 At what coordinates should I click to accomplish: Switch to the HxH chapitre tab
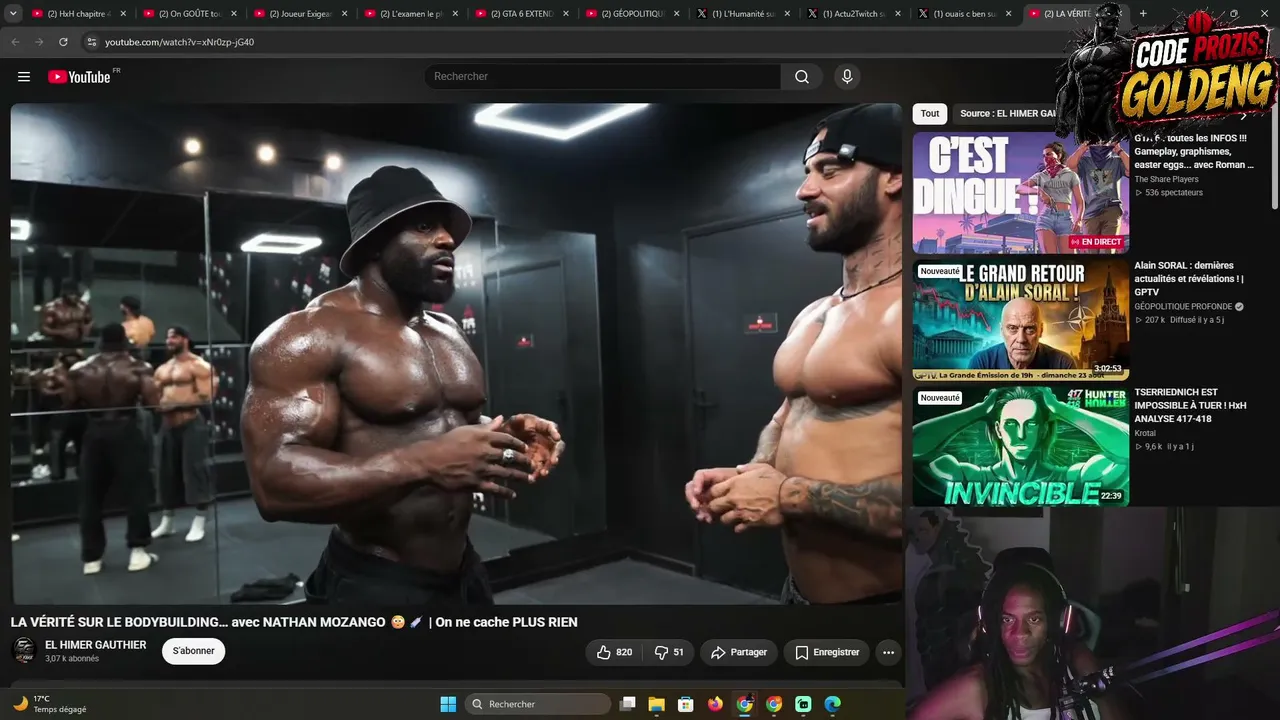pyautogui.click(x=78, y=14)
